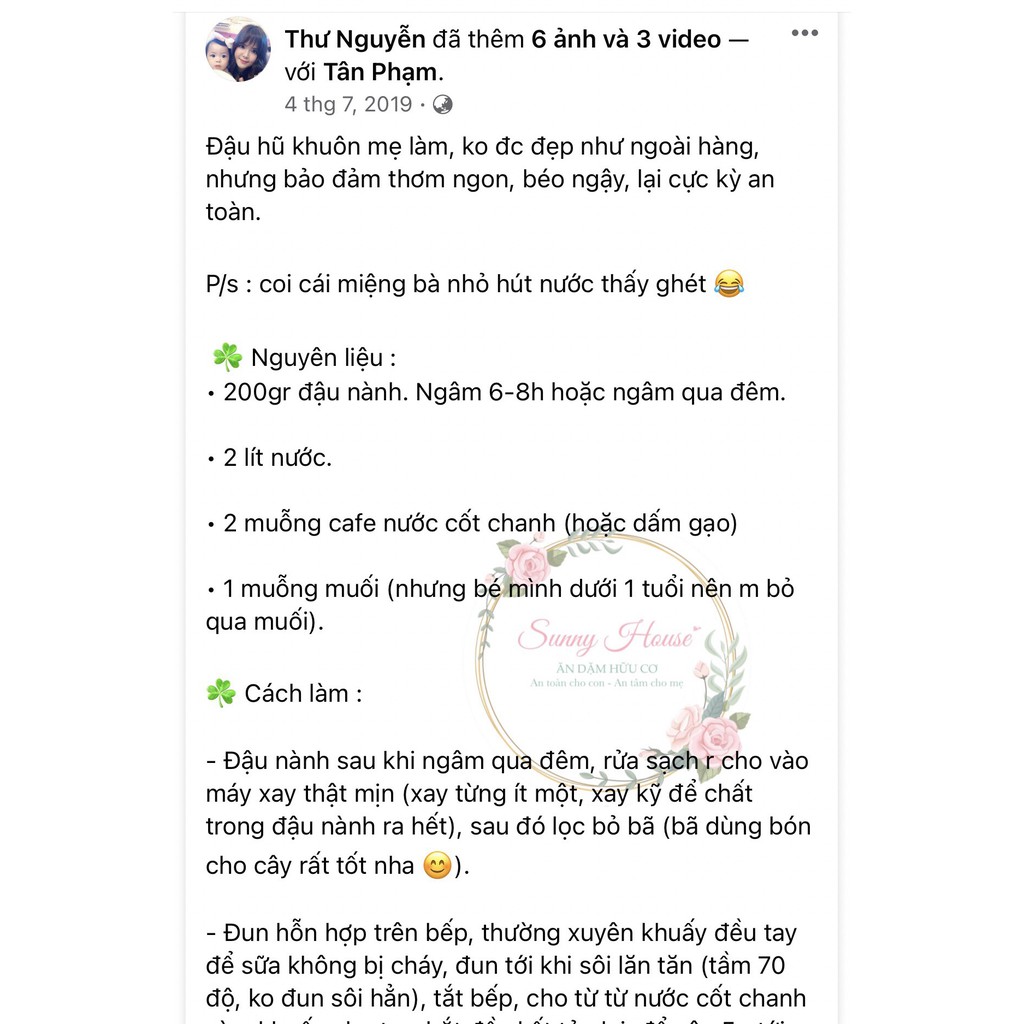Viewport: 1024px width, 1024px height.
Task: Open Thư Nguyễn's profile picture
Action: click(238, 50)
